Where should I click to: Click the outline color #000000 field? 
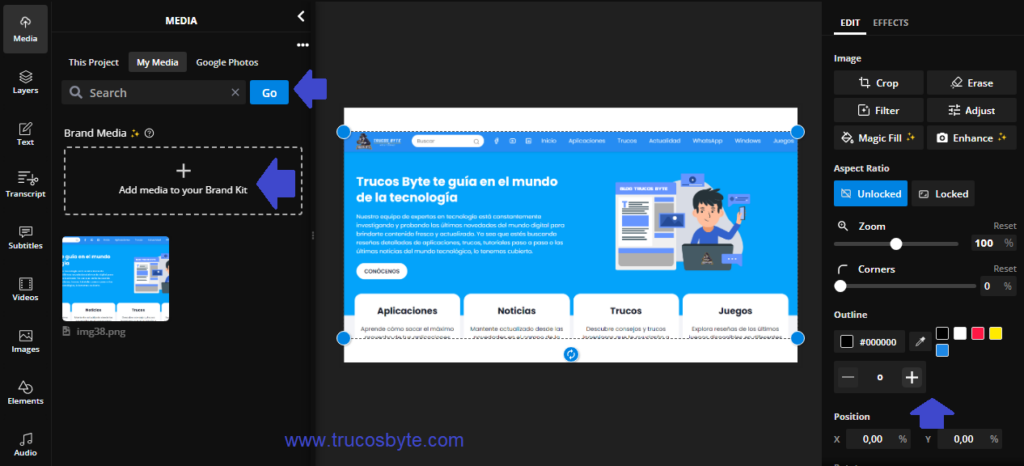click(869, 341)
